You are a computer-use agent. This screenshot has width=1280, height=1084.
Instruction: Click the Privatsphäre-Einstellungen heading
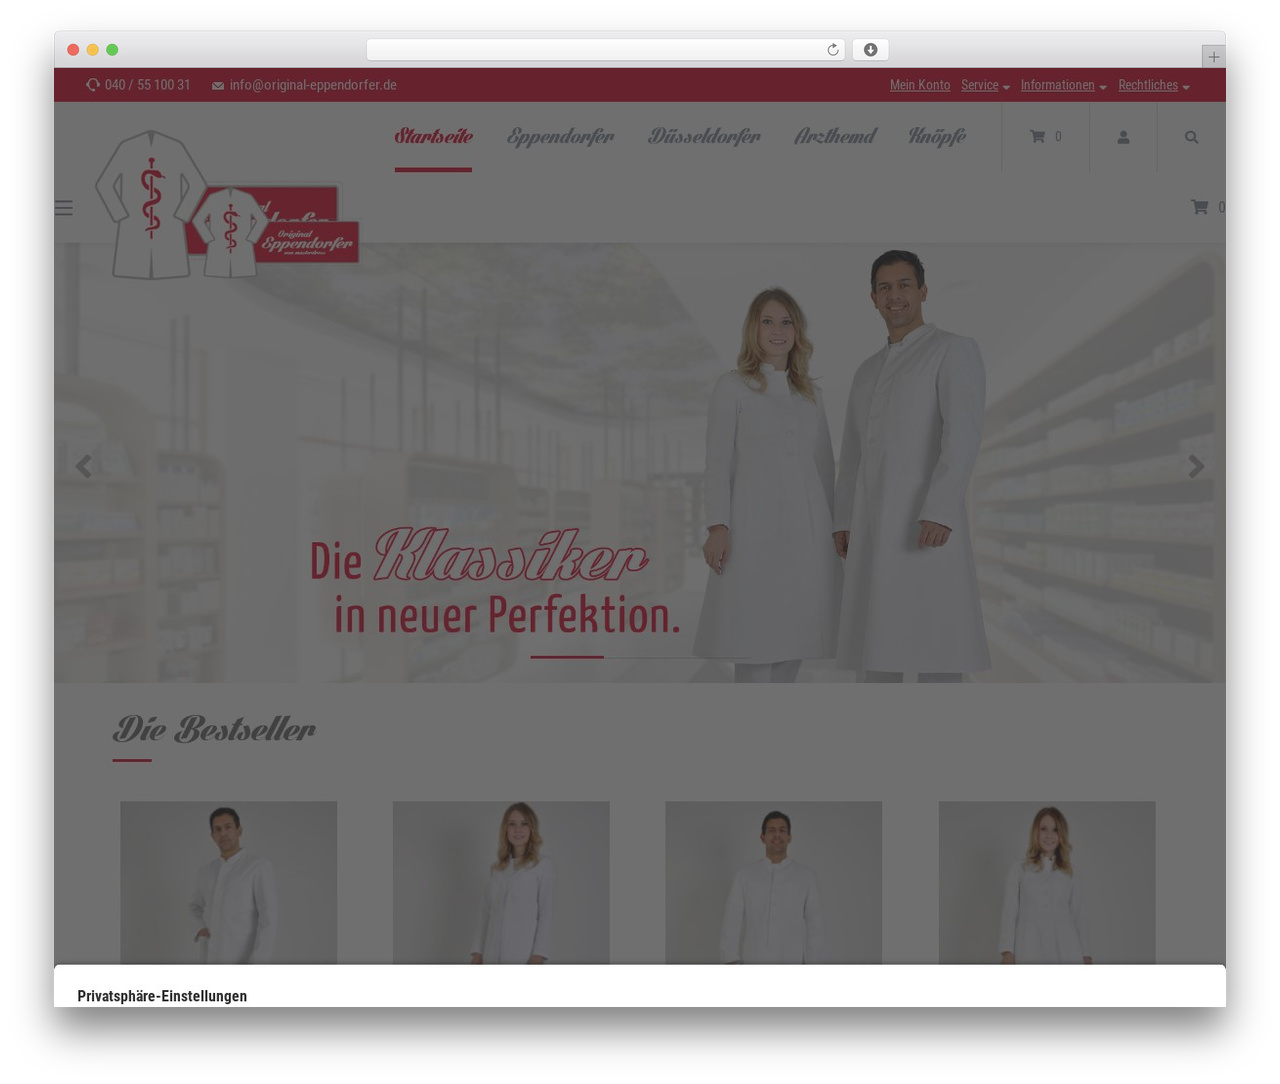pyautogui.click(x=162, y=996)
